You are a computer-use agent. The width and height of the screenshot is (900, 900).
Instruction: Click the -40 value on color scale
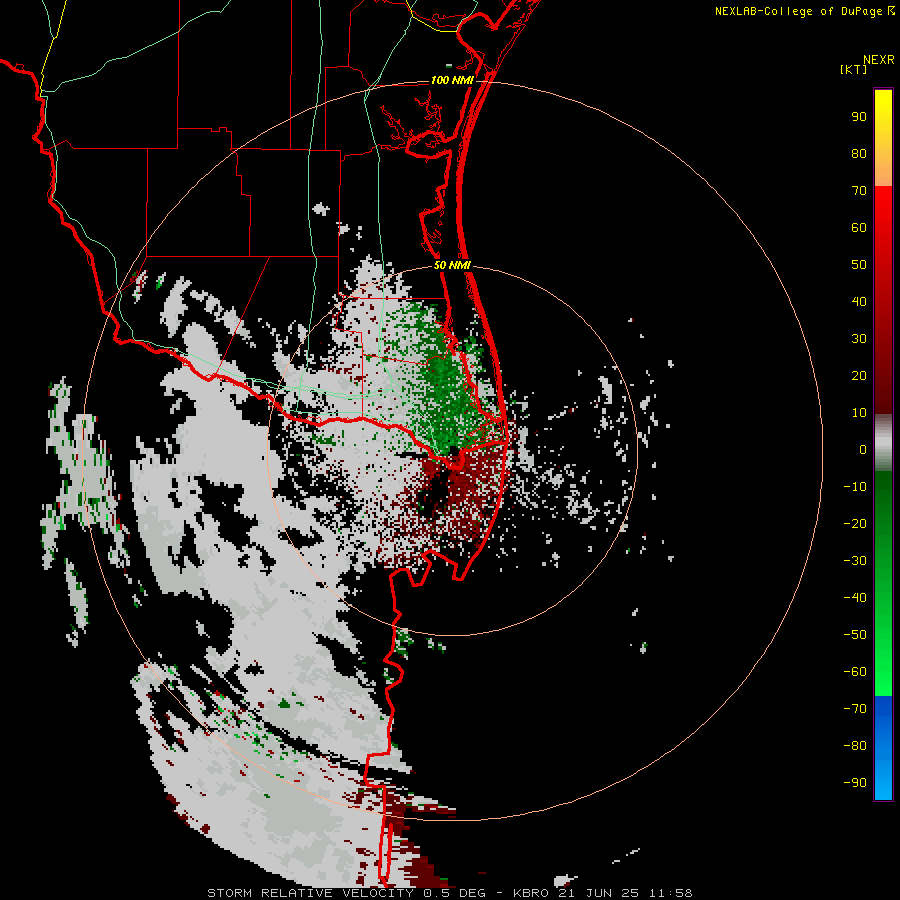(855, 598)
